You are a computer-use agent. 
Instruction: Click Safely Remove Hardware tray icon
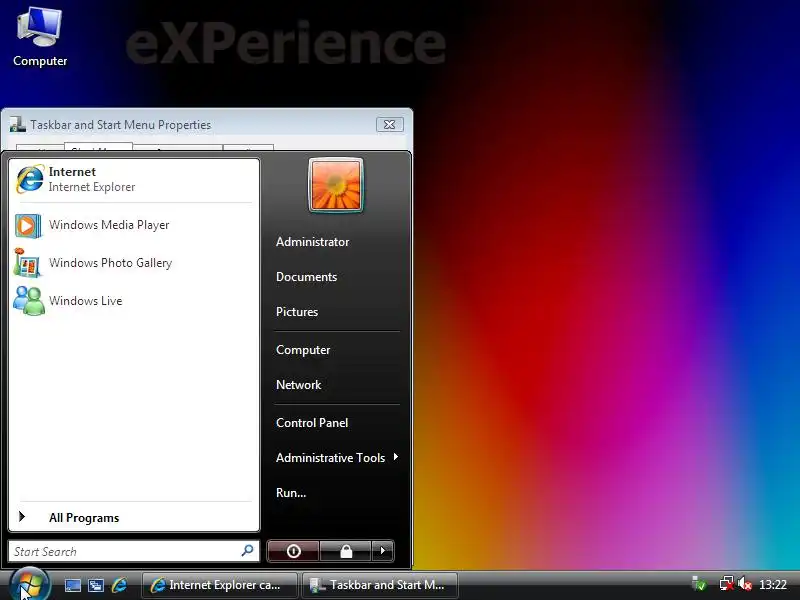coord(698,584)
